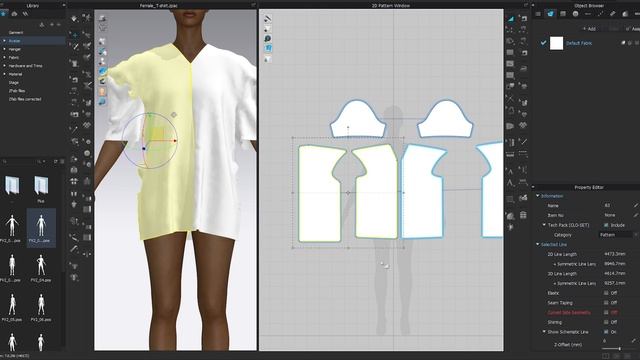The width and height of the screenshot is (640, 360).
Task: Toggle the Default Fabric checkmark
Action: click(x=543, y=43)
